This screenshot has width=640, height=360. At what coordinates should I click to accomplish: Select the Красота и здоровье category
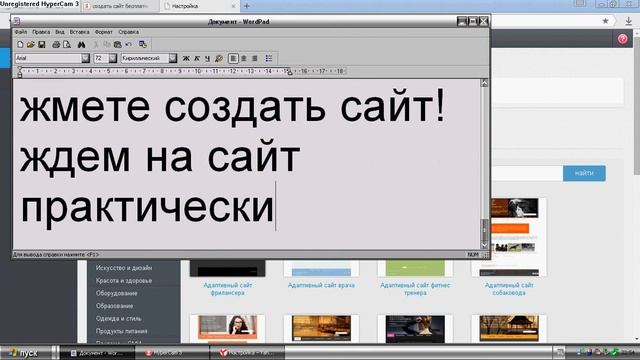(124, 280)
